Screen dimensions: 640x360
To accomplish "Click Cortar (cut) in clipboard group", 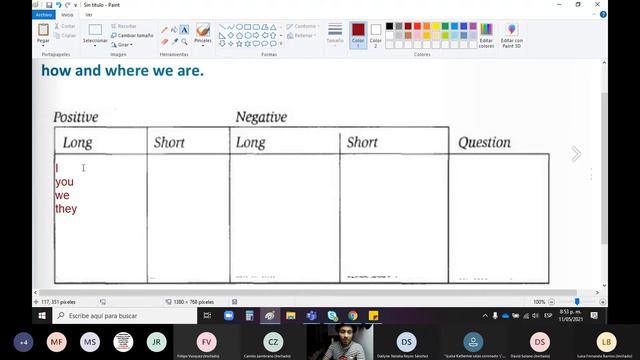I will pyautogui.click(x=65, y=26).
